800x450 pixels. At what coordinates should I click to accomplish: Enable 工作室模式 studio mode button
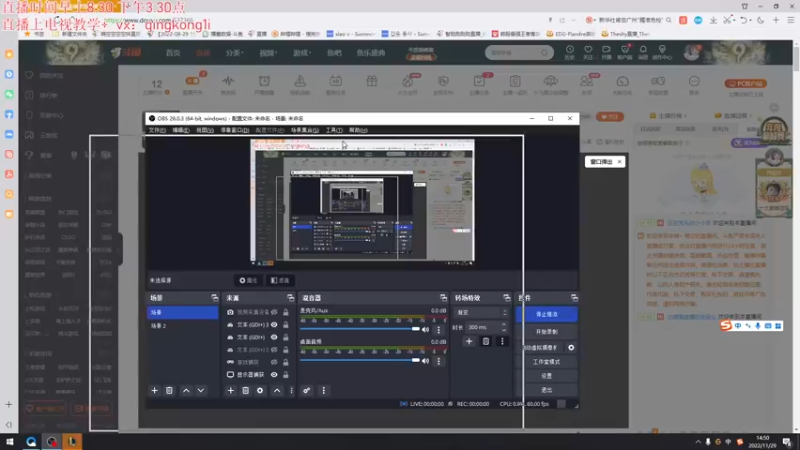[546, 362]
